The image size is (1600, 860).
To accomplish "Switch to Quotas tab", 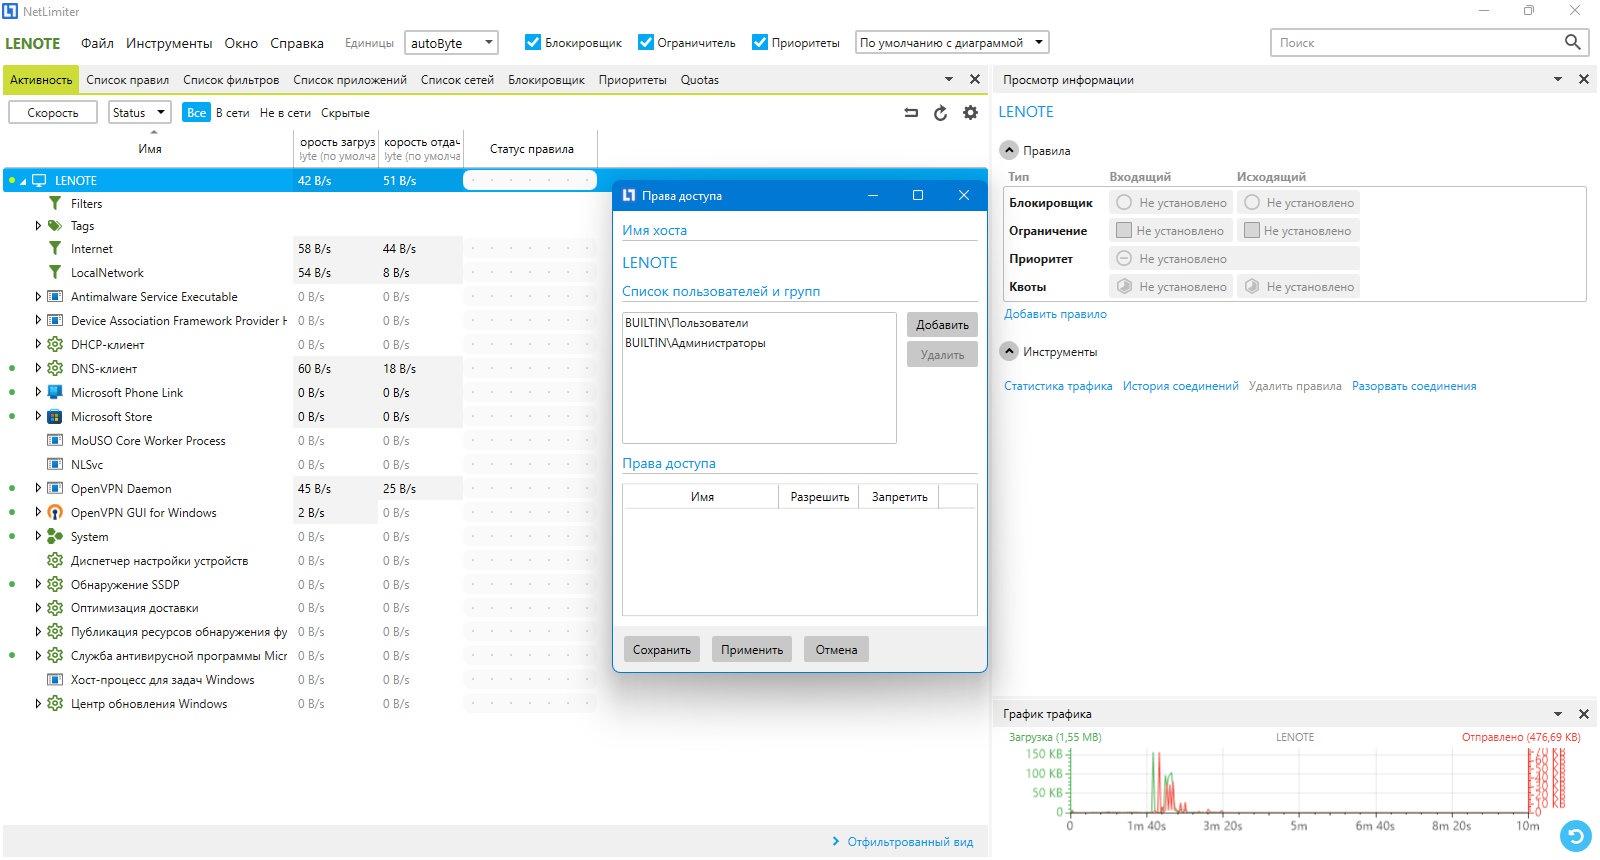I will [700, 80].
